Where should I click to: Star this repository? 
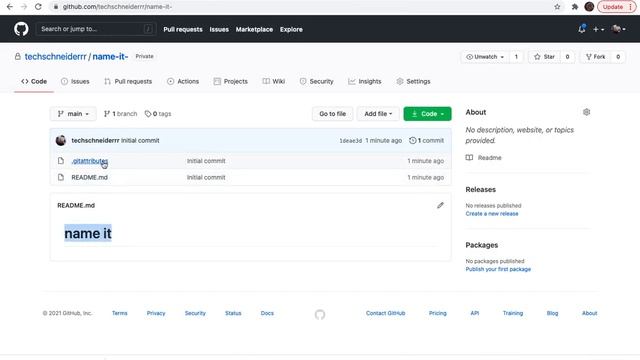tap(544, 57)
